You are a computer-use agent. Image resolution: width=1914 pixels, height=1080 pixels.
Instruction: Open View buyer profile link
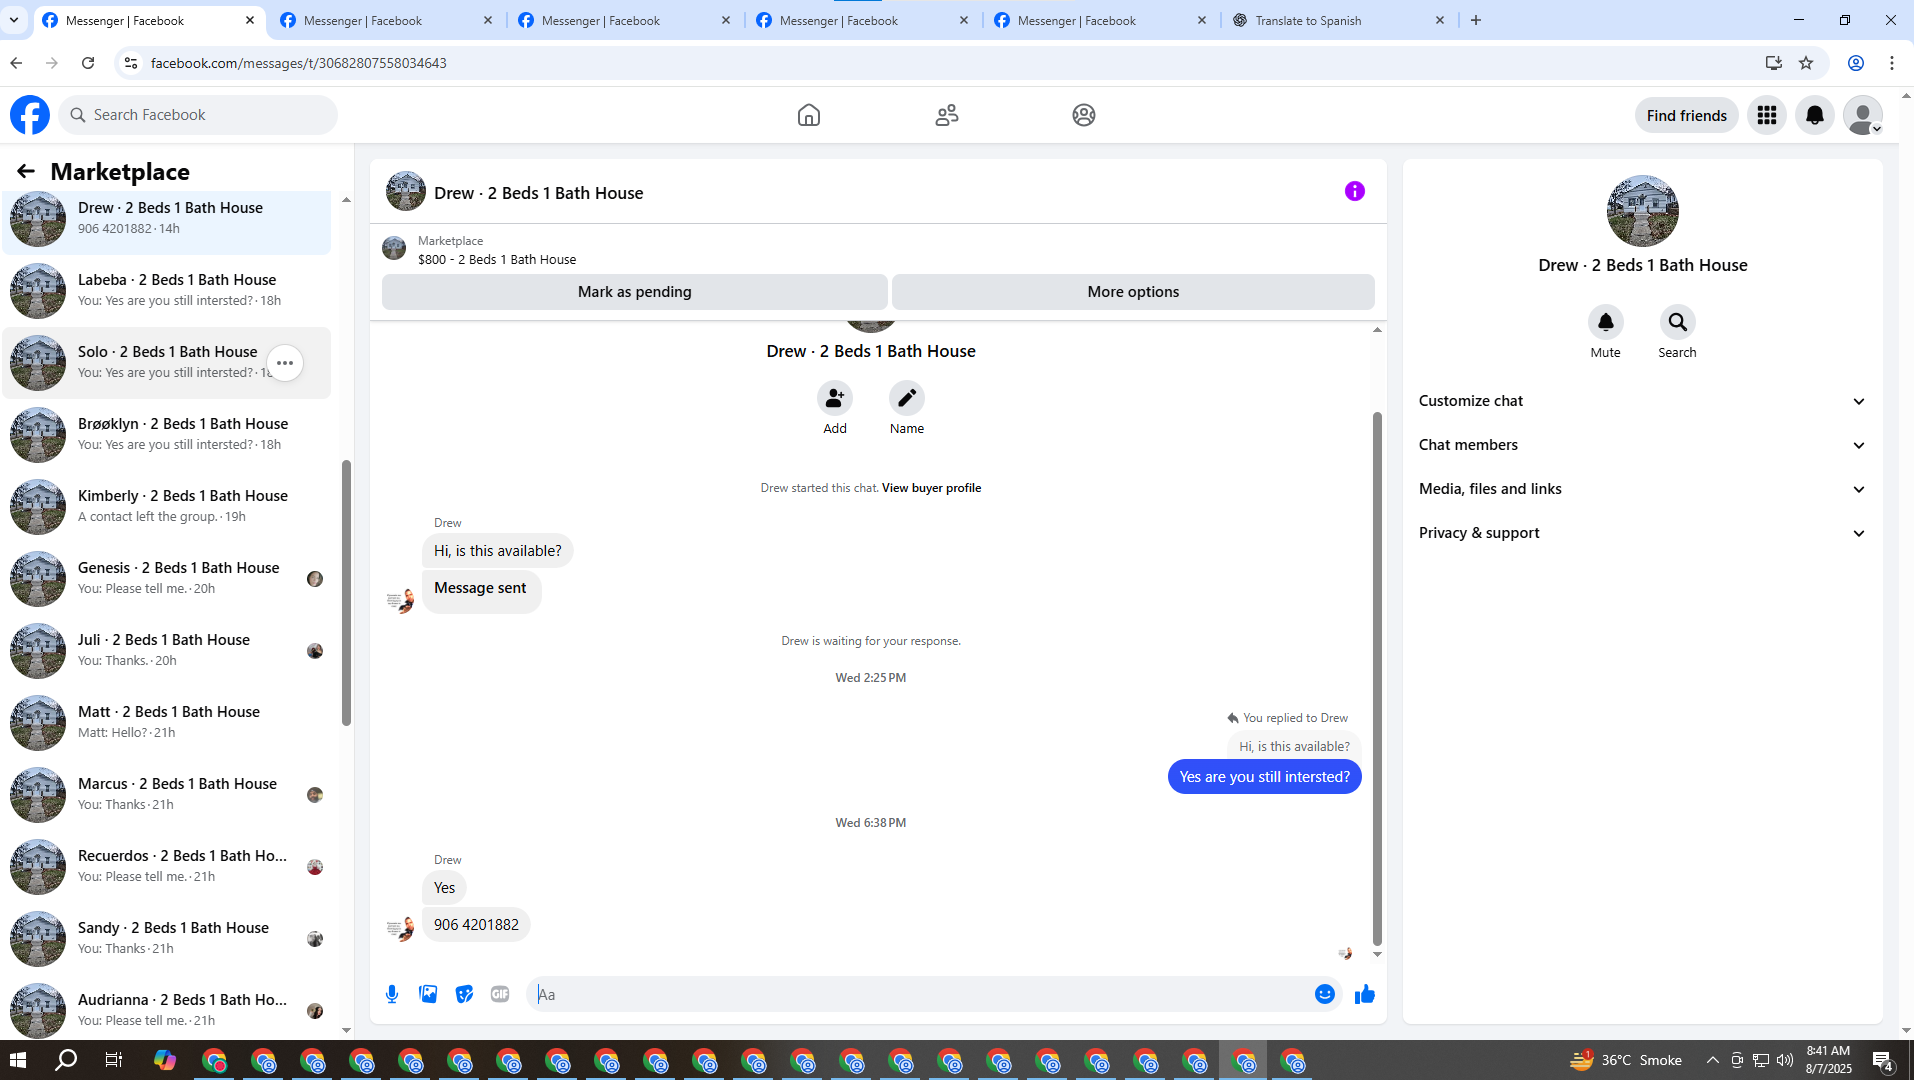coord(931,488)
